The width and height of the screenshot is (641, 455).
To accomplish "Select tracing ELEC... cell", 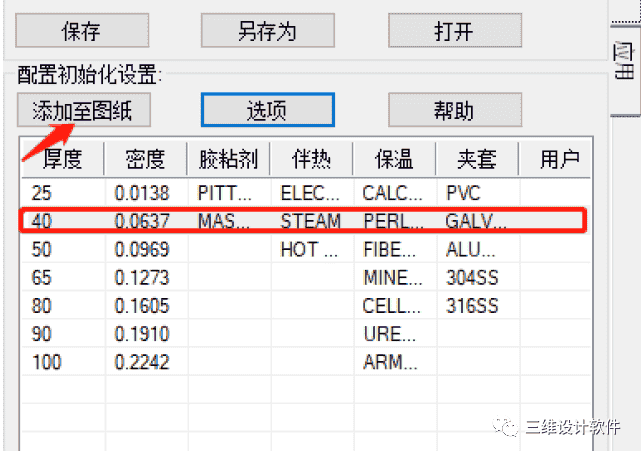I will click(310, 193).
